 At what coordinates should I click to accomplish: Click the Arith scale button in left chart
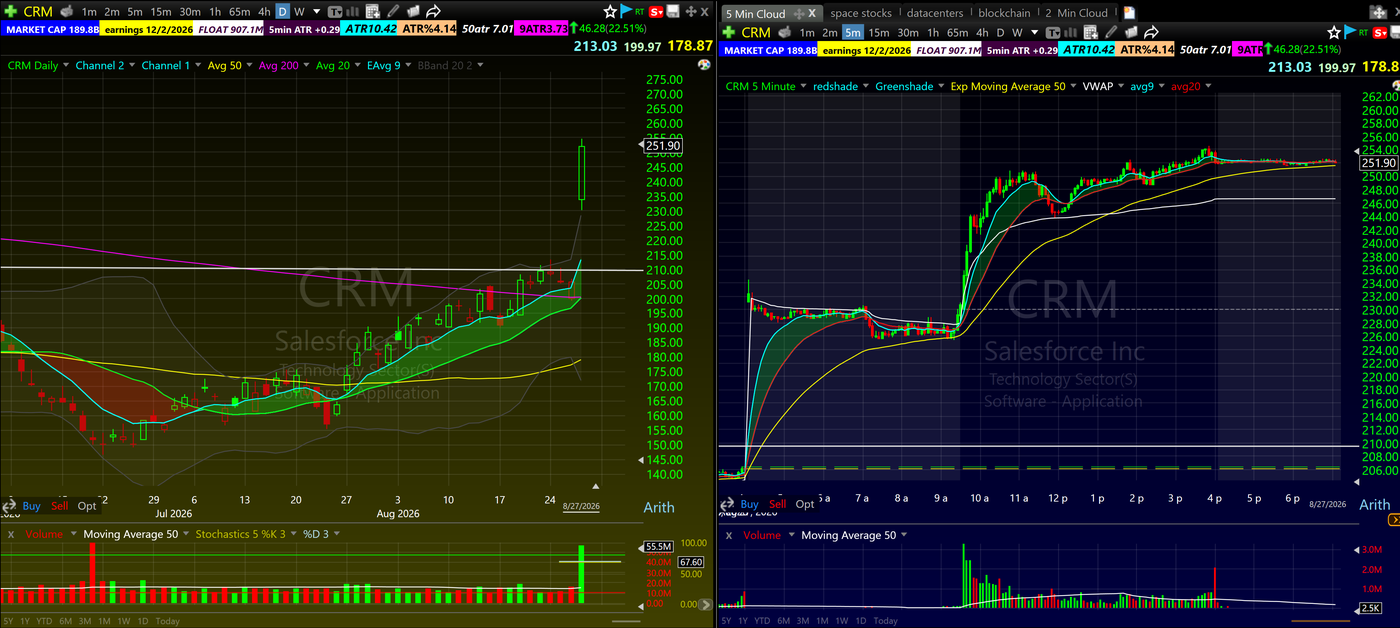click(658, 507)
